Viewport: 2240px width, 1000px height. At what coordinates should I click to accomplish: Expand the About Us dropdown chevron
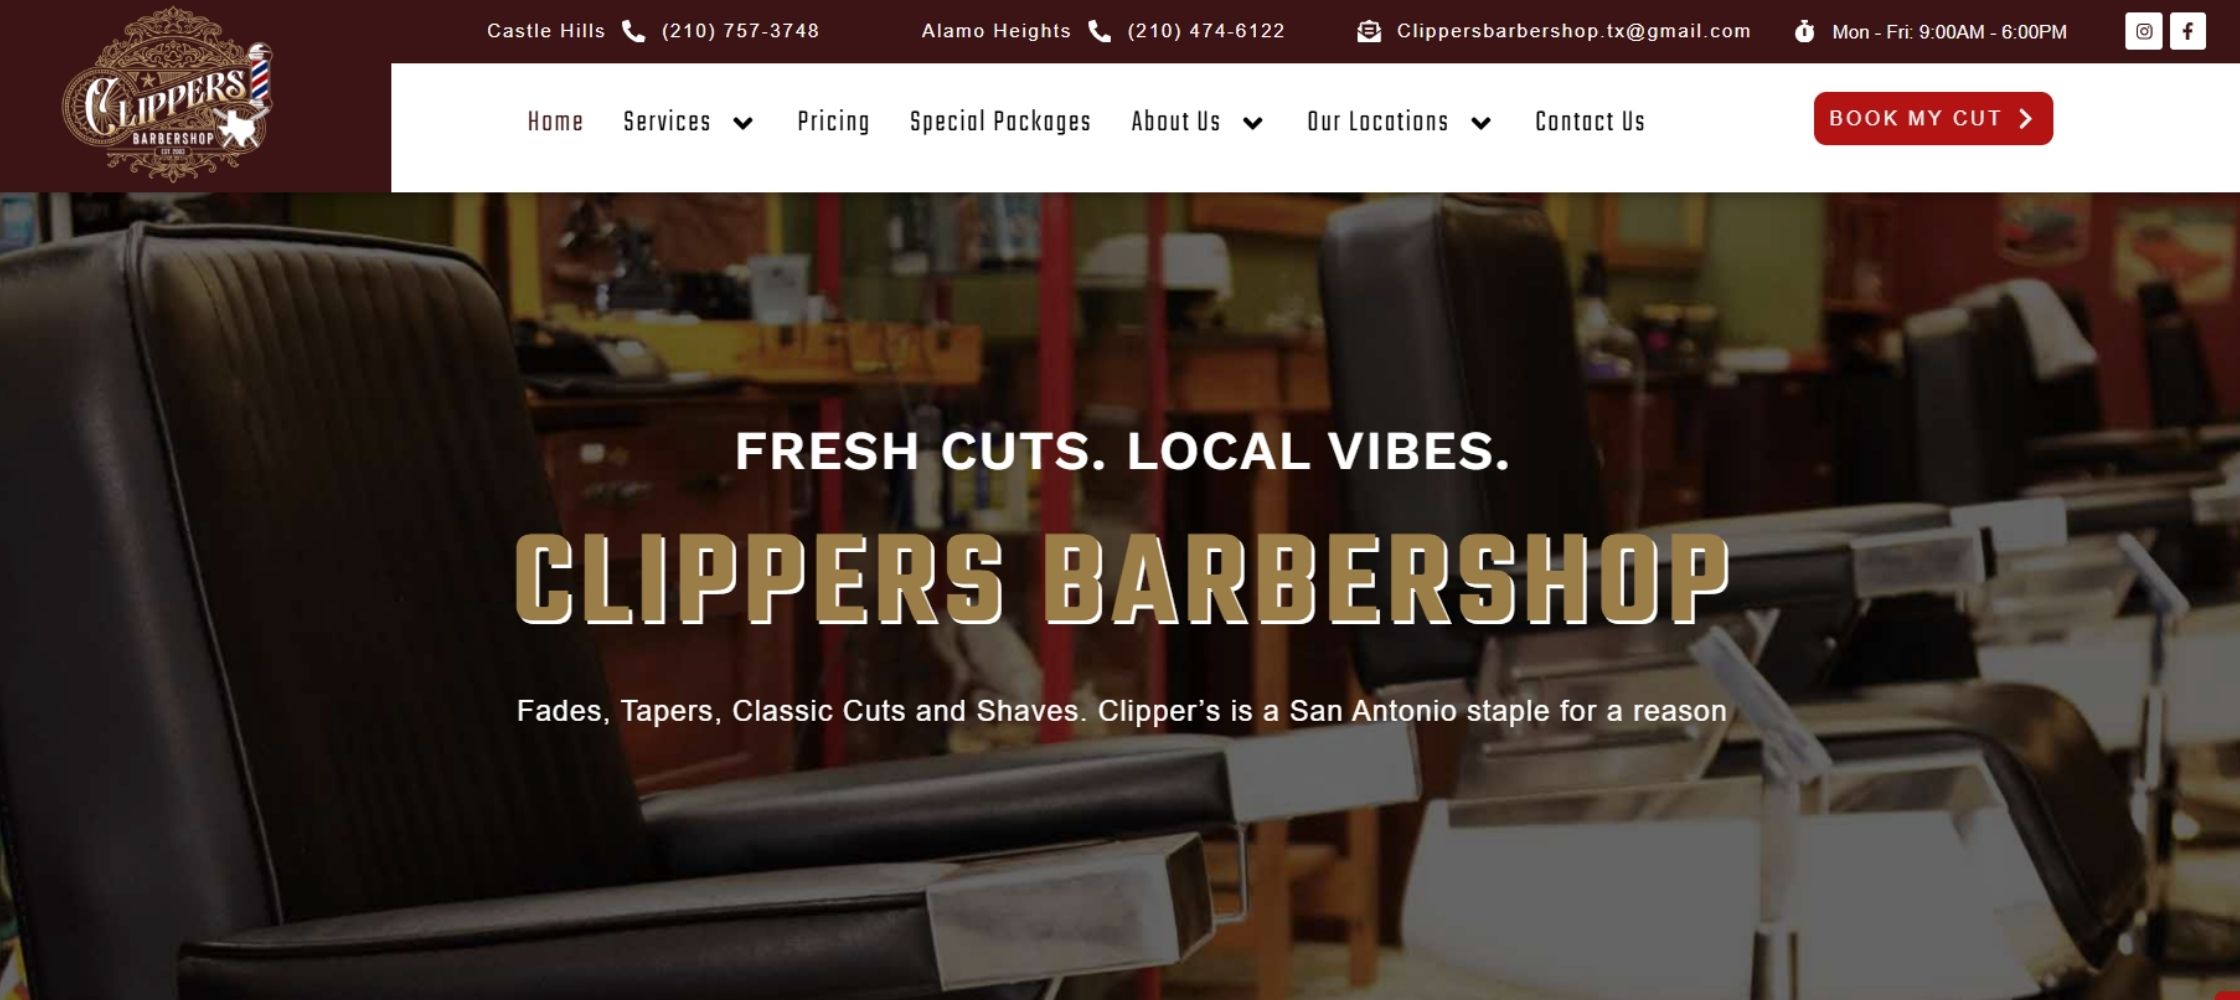coord(1253,123)
